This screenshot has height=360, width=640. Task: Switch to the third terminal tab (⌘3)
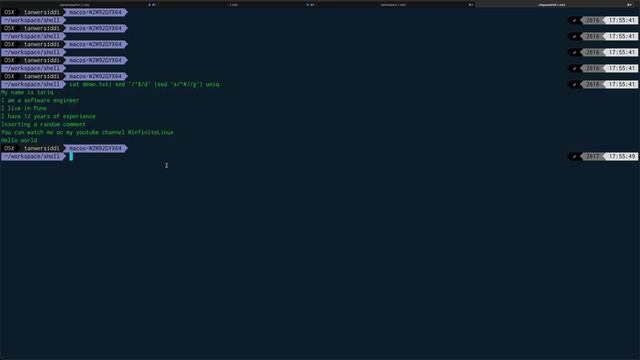(397, 4)
